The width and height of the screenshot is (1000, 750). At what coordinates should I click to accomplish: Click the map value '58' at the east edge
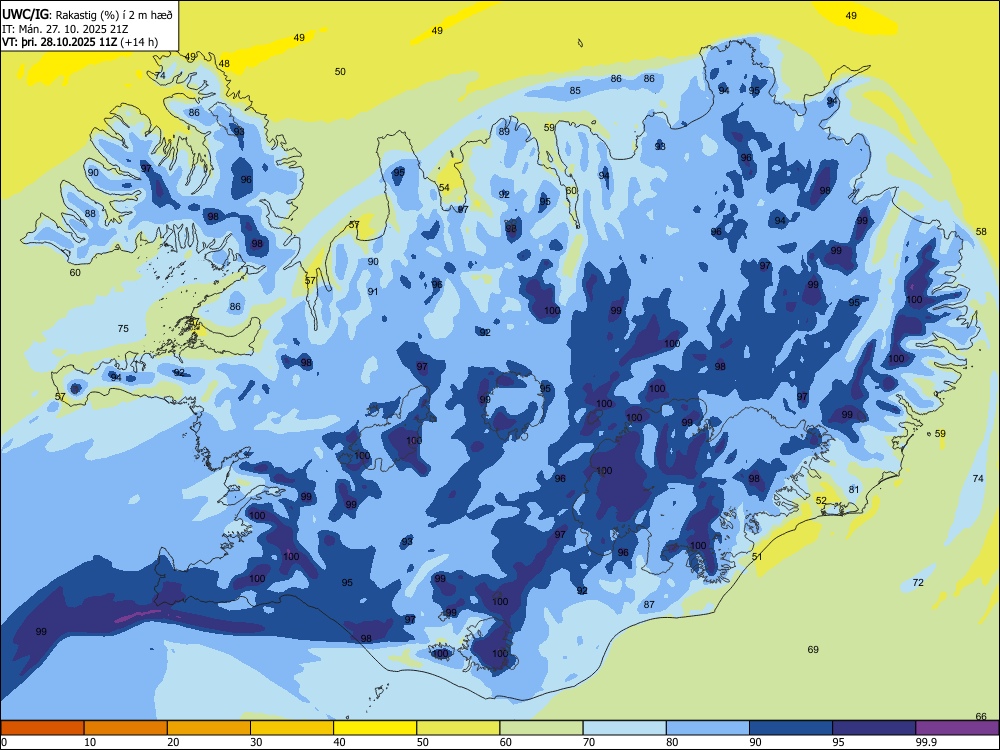(982, 232)
